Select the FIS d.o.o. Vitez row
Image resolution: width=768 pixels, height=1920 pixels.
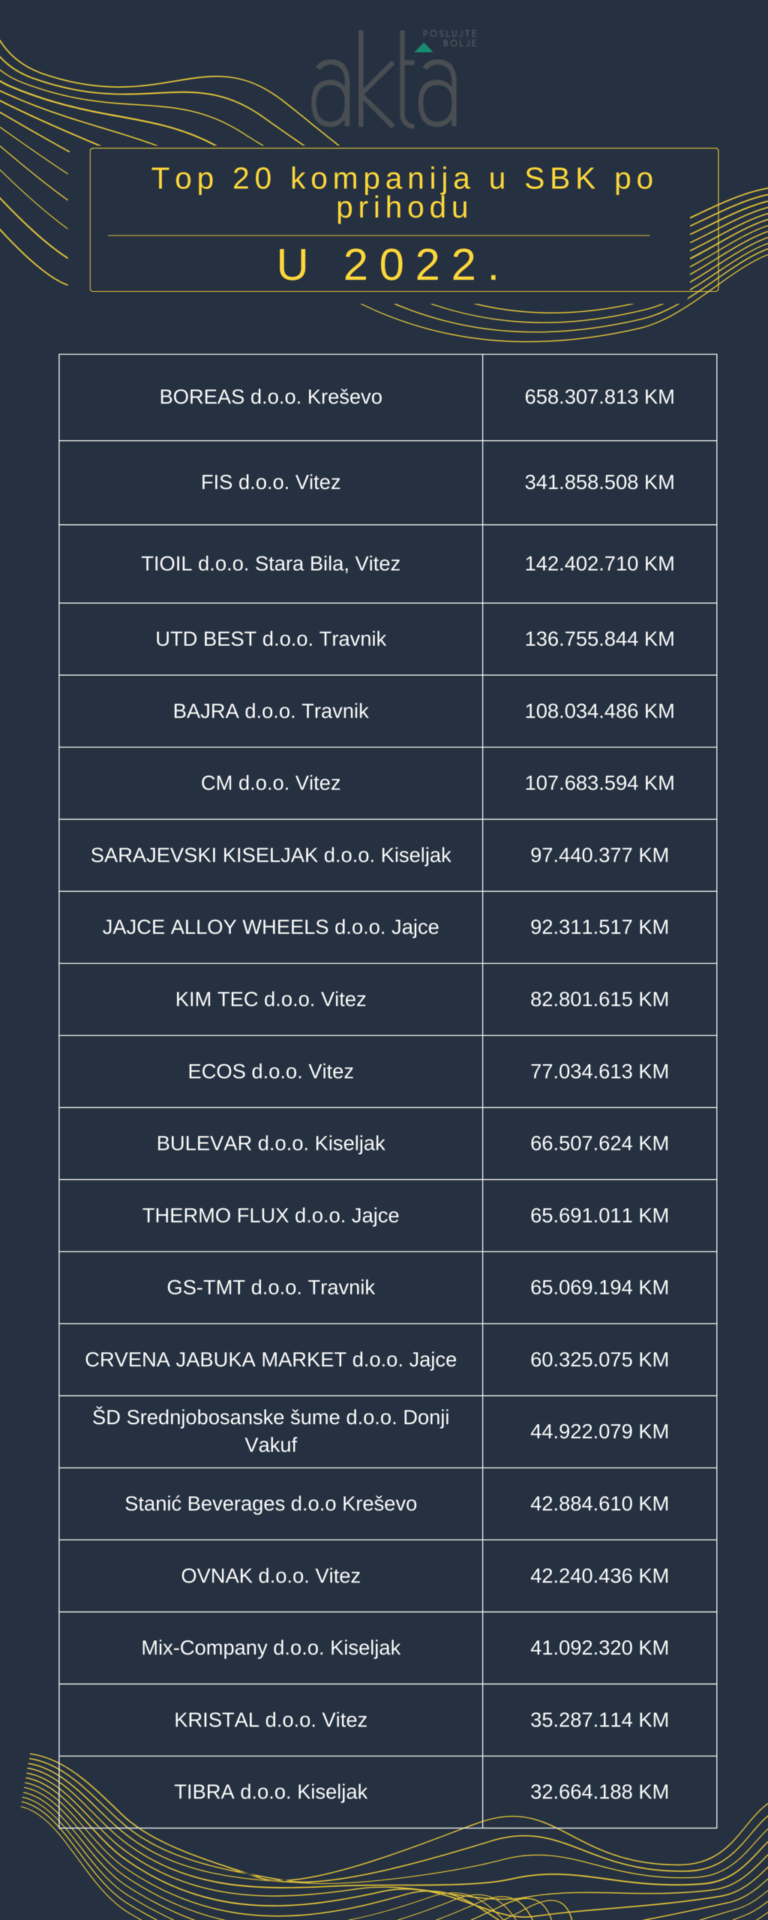(x=271, y=482)
